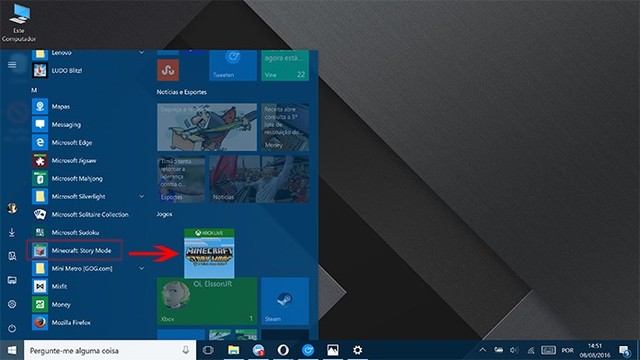Open the Money news tile
This screenshot has width=640, height=360.
(285, 127)
